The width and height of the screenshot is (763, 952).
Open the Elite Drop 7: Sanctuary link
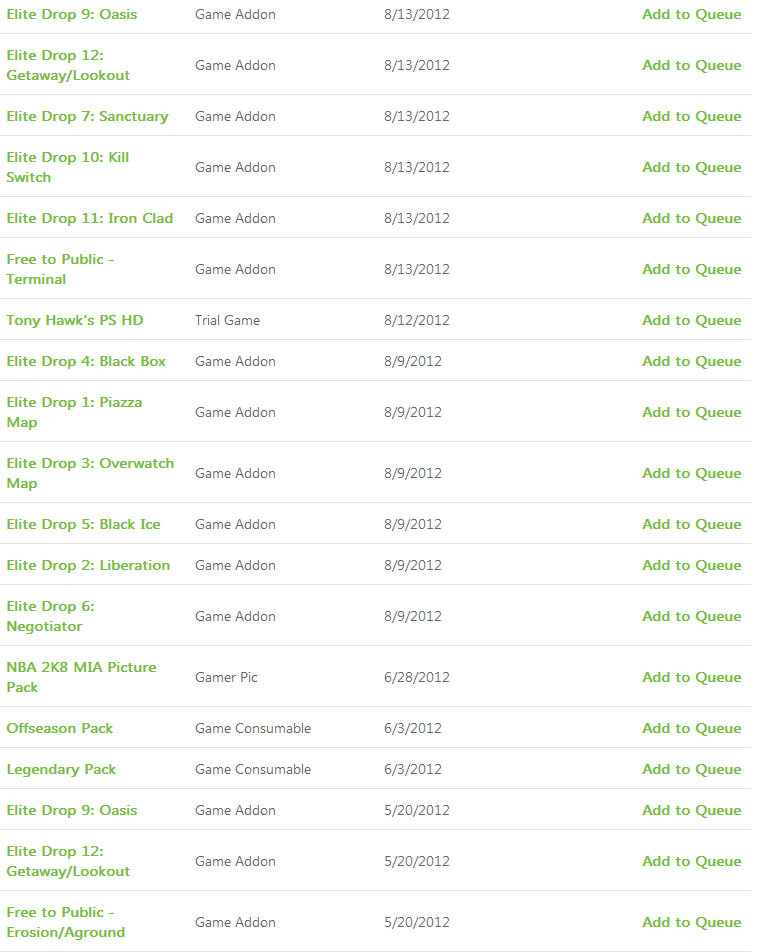[x=87, y=116]
